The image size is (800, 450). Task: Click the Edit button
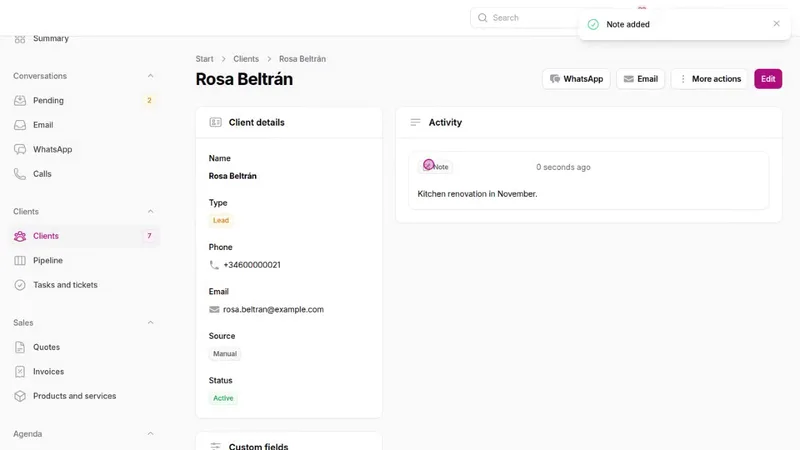pyautogui.click(x=768, y=79)
